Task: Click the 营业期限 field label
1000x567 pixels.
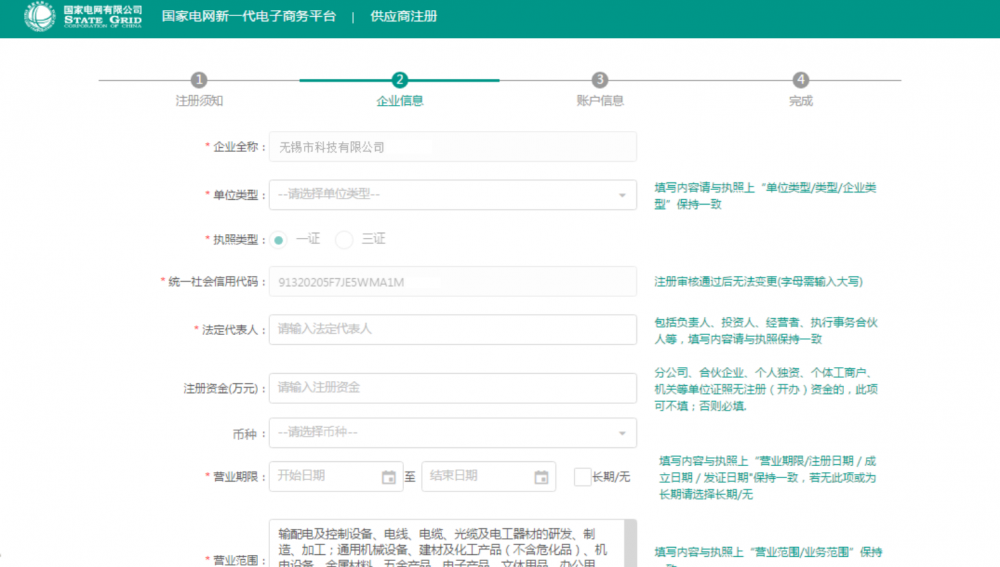Action: 235,476
